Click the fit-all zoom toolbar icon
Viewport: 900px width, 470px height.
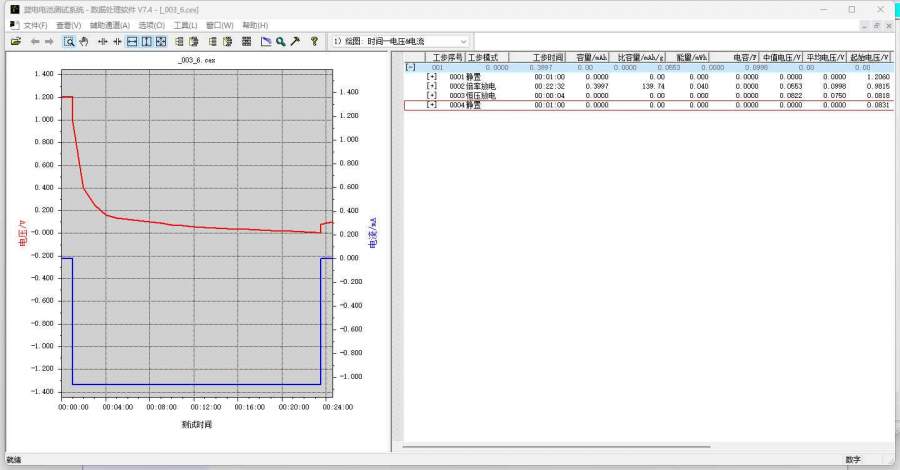click(161, 41)
